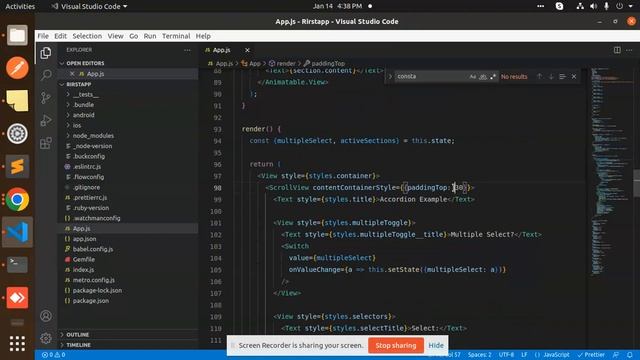This screenshot has height=360, width=640.
Task: Click Prettier status bar item
Action: pyautogui.click(x=591, y=355)
